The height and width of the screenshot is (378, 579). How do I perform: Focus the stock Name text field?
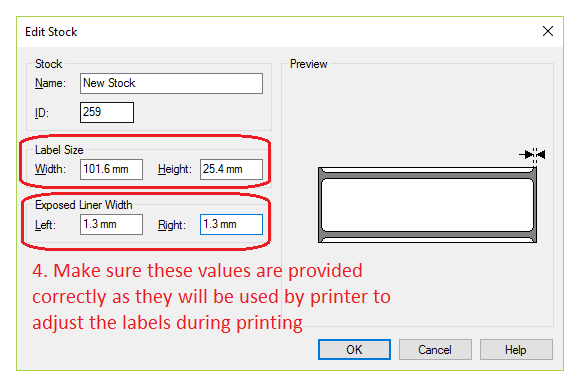(x=171, y=83)
